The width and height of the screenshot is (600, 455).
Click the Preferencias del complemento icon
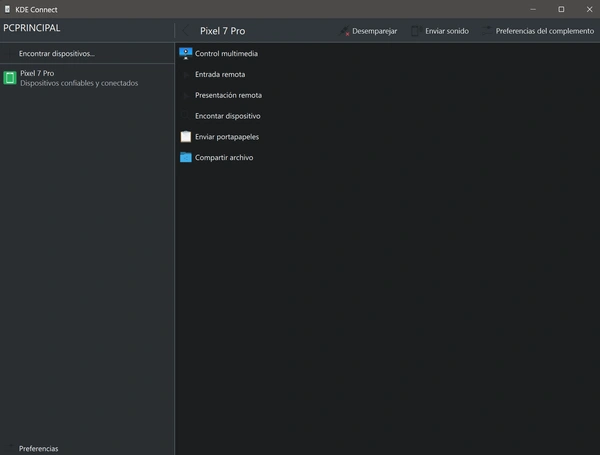pos(487,31)
